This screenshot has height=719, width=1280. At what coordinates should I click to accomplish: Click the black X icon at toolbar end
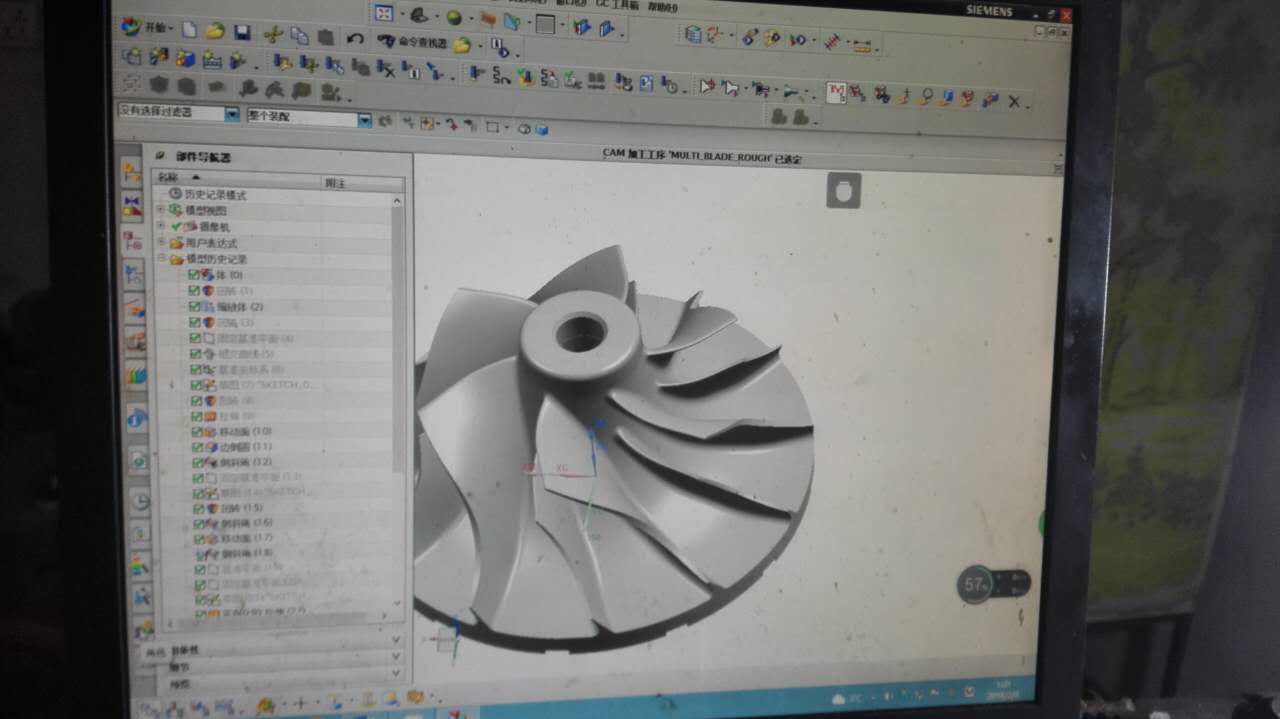(x=1014, y=101)
